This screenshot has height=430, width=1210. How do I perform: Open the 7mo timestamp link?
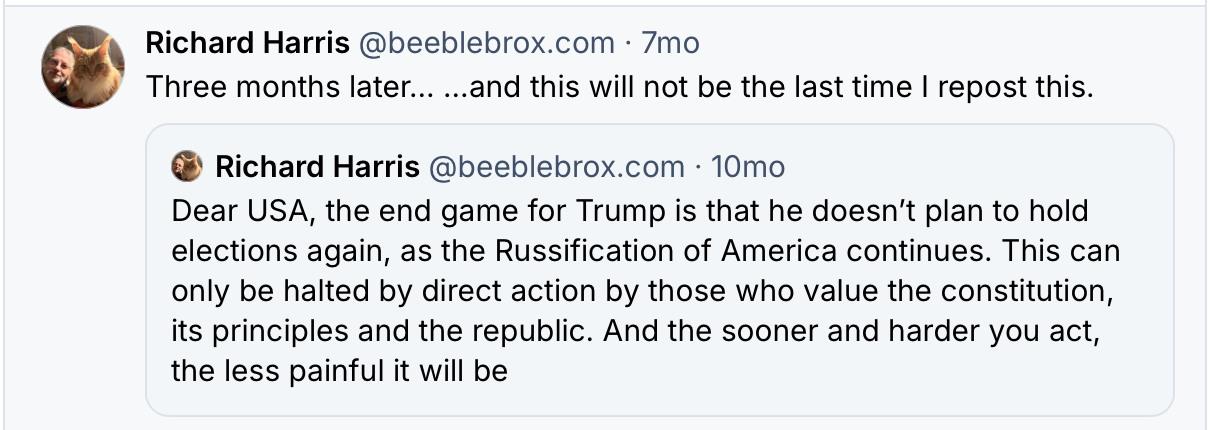(x=670, y=43)
